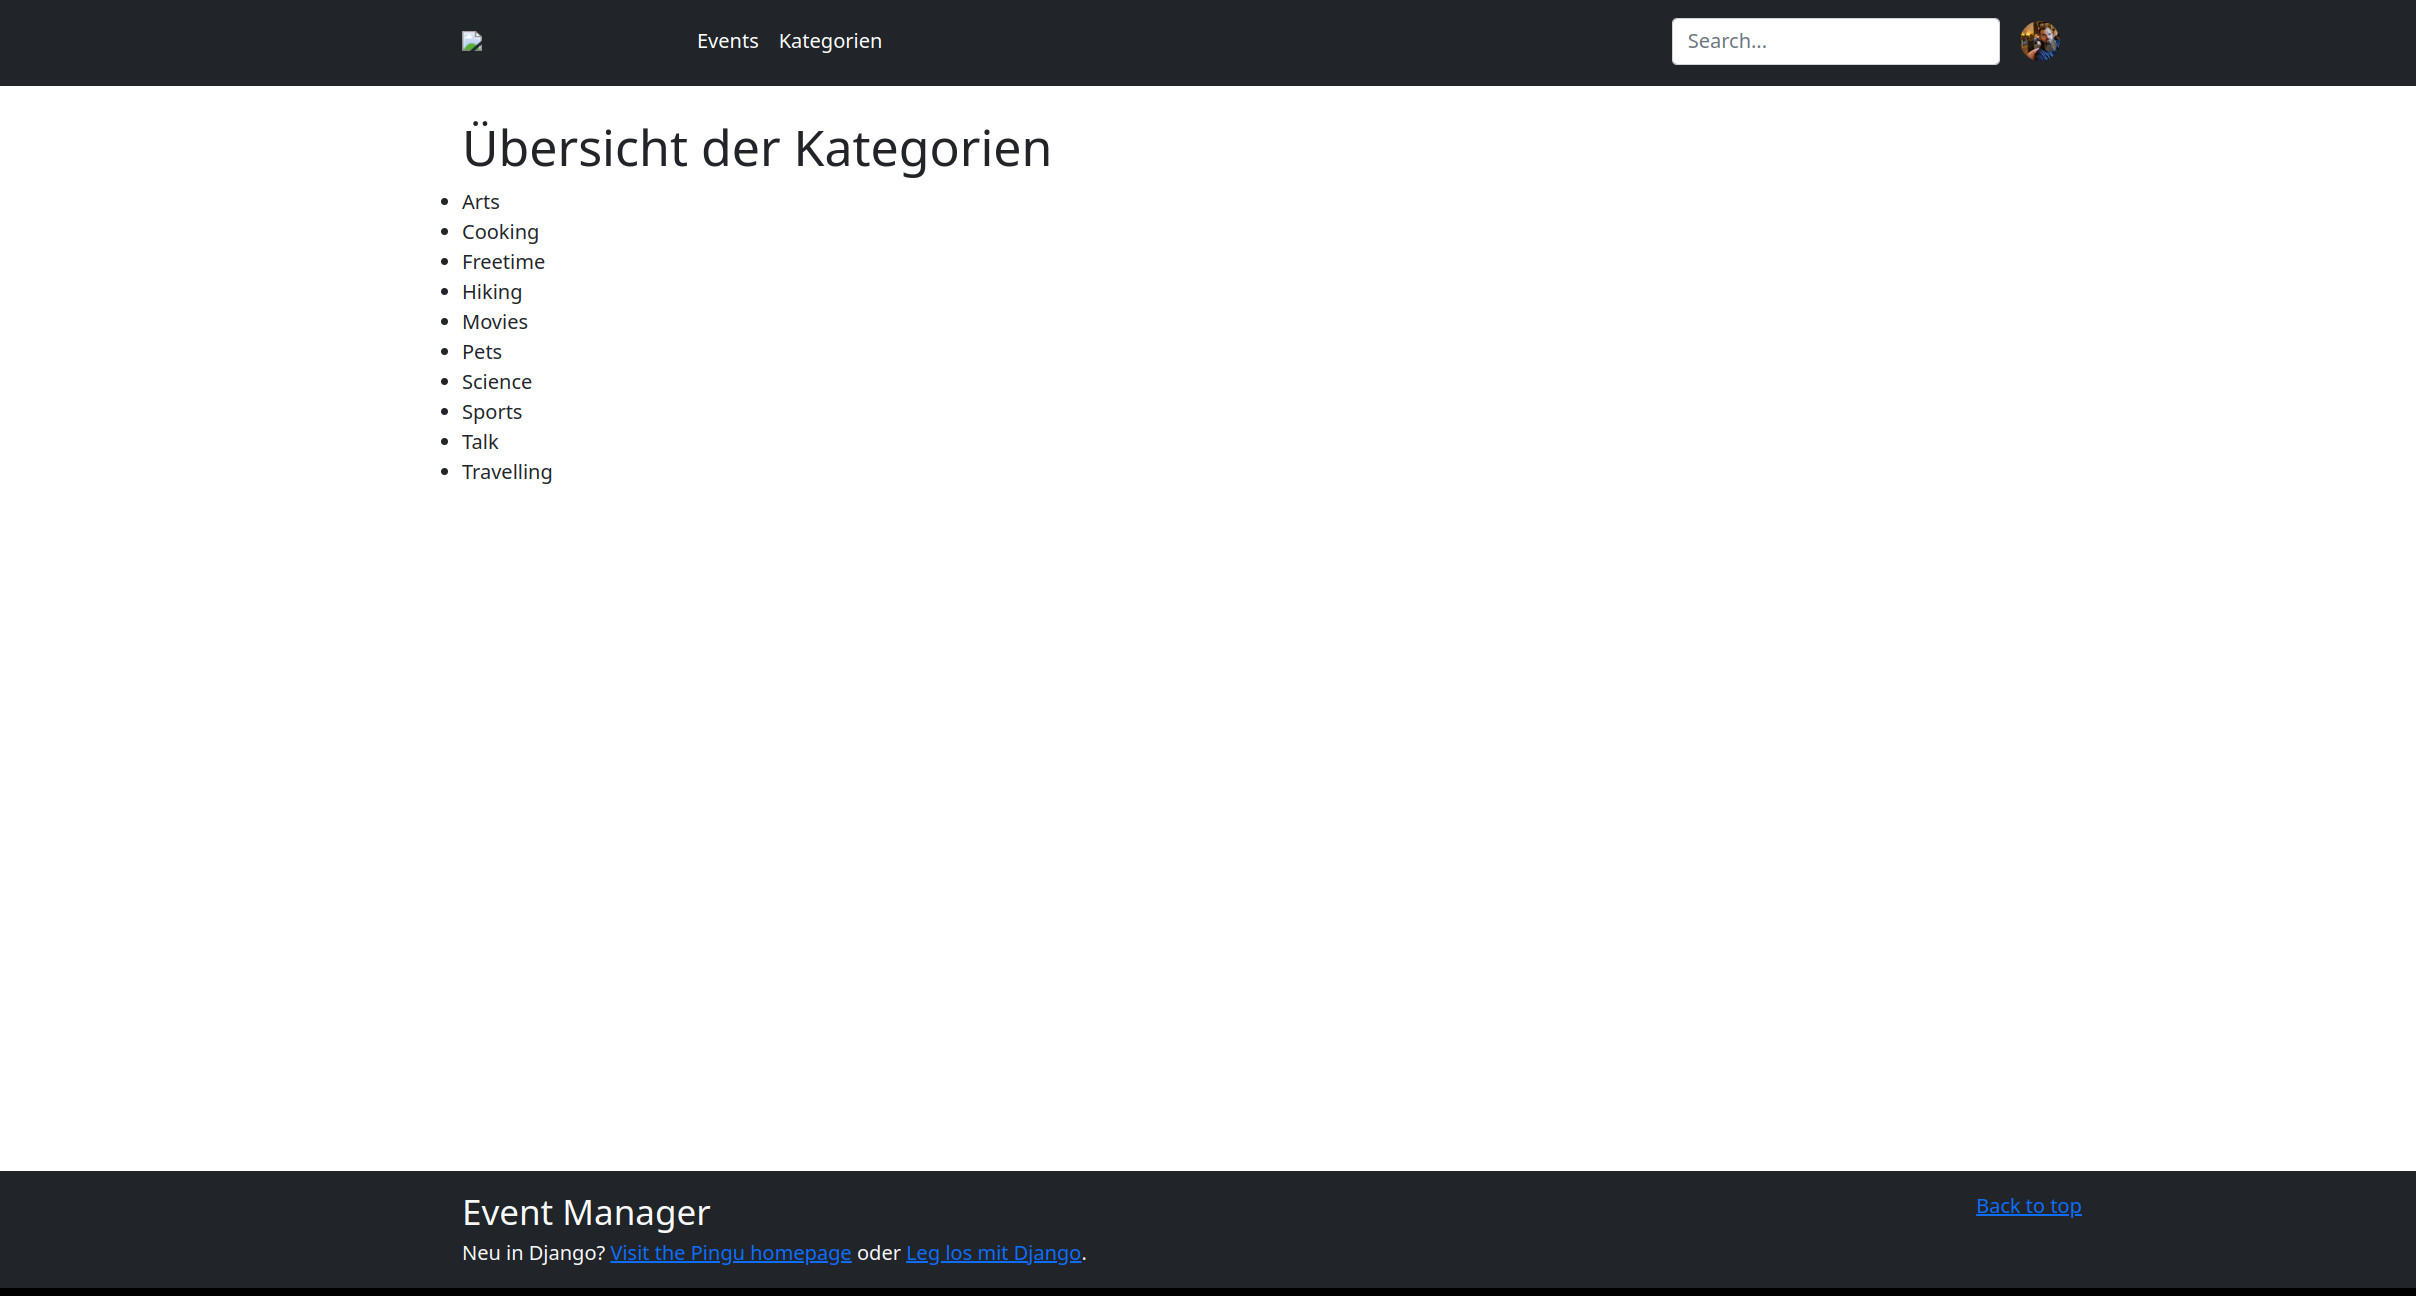The height and width of the screenshot is (1296, 2416).
Task: Expand the Travelling category entry
Action: point(505,470)
